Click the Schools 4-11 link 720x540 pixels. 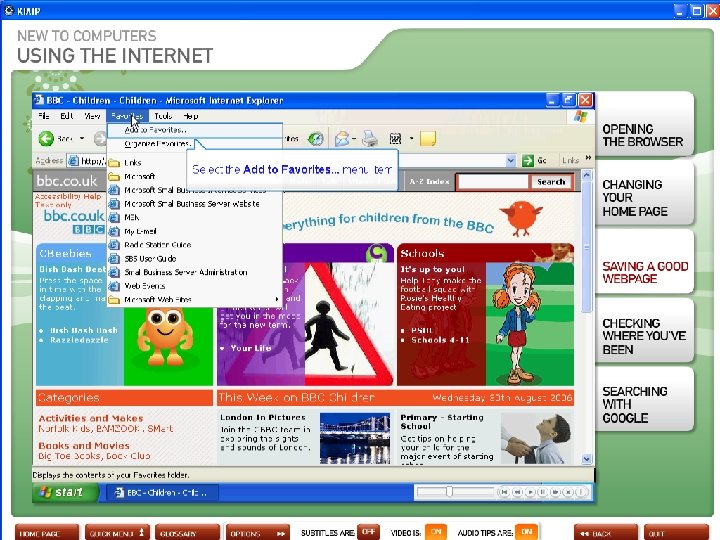(440, 340)
